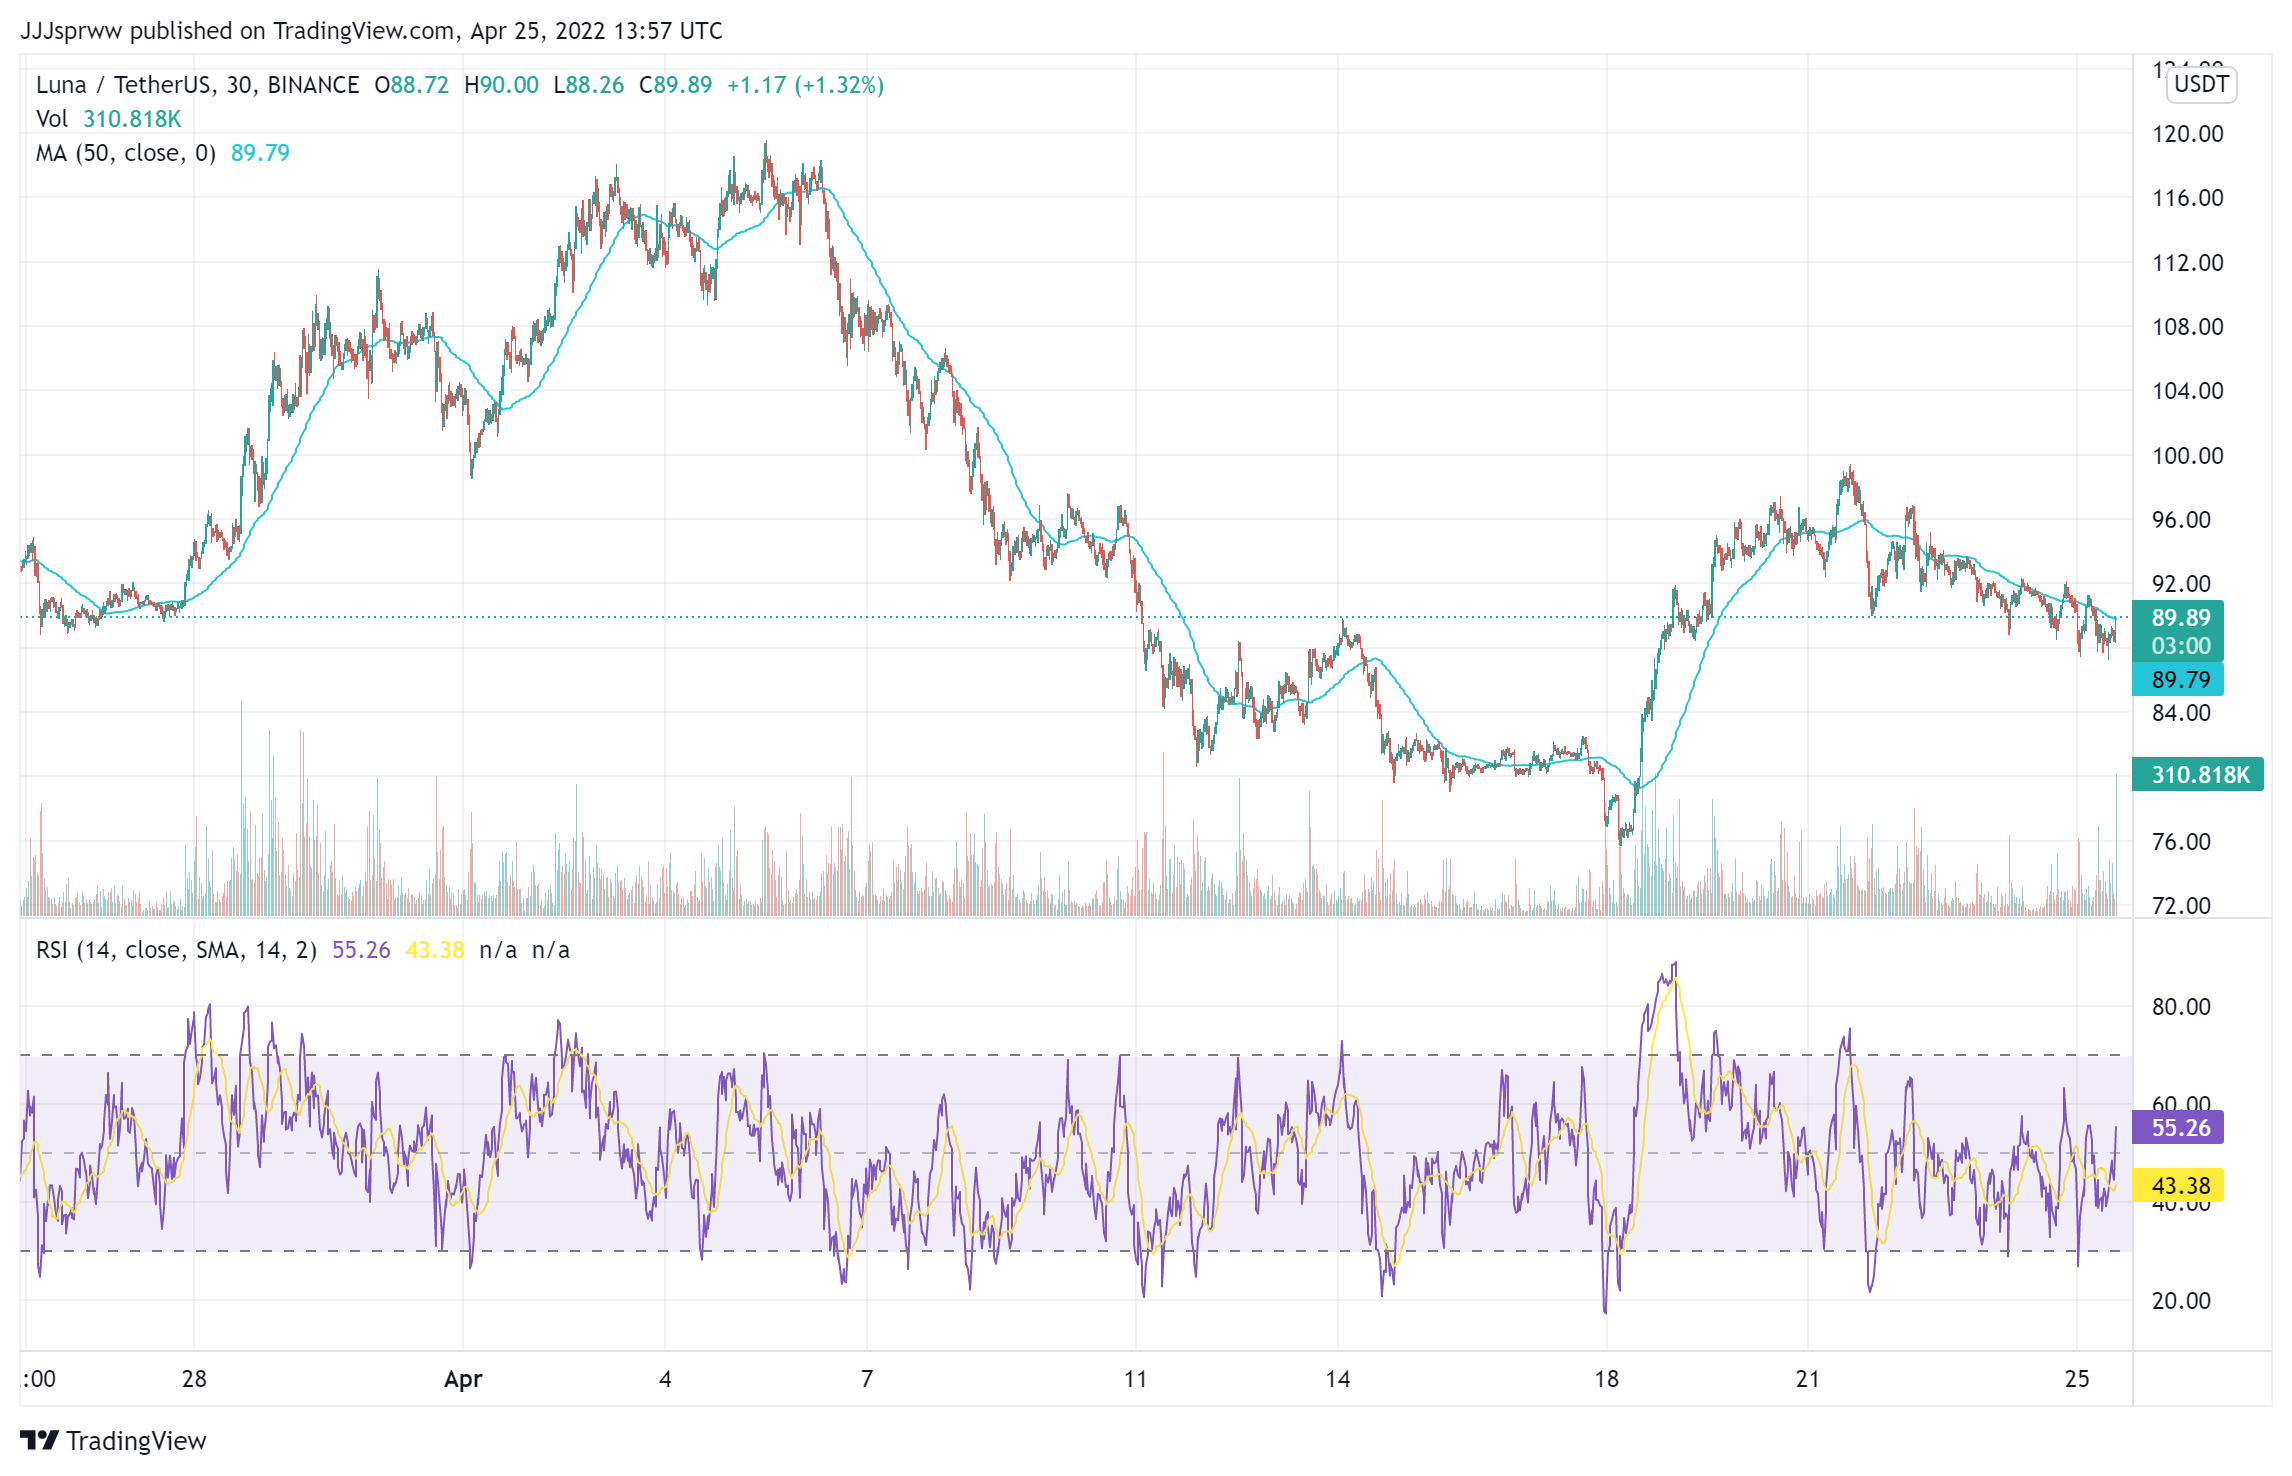Viewport: 2292px width, 1476px height.
Task: Click the TradingView logo icon
Action: [39, 1440]
